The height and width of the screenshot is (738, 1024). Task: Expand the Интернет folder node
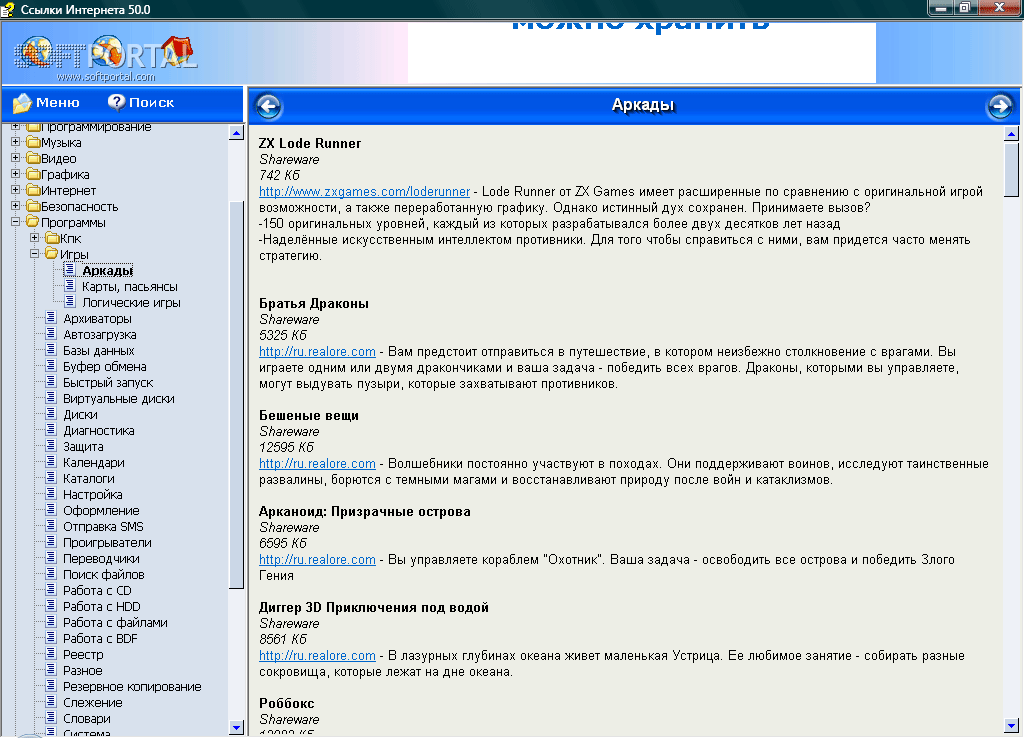point(16,189)
